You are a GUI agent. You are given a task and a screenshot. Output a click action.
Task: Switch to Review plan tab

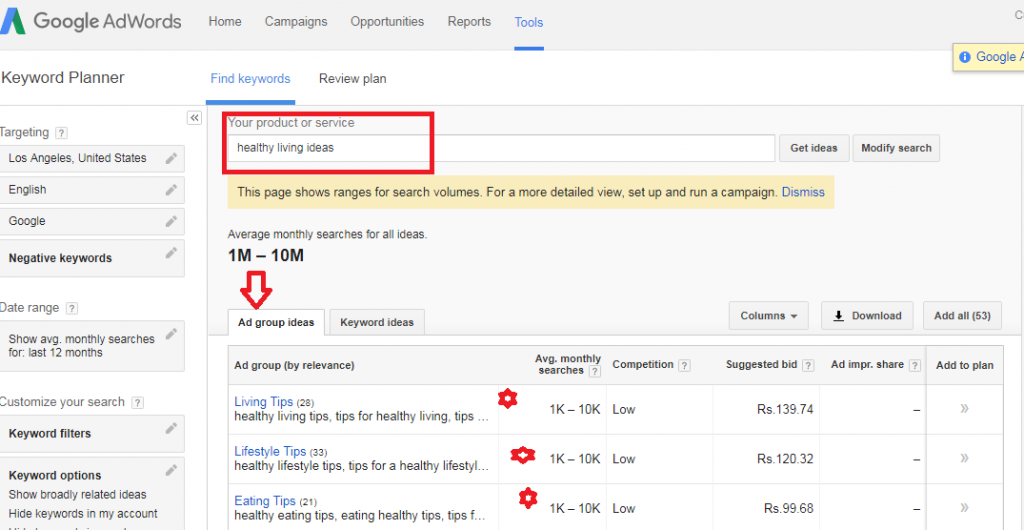click(353, 79)
